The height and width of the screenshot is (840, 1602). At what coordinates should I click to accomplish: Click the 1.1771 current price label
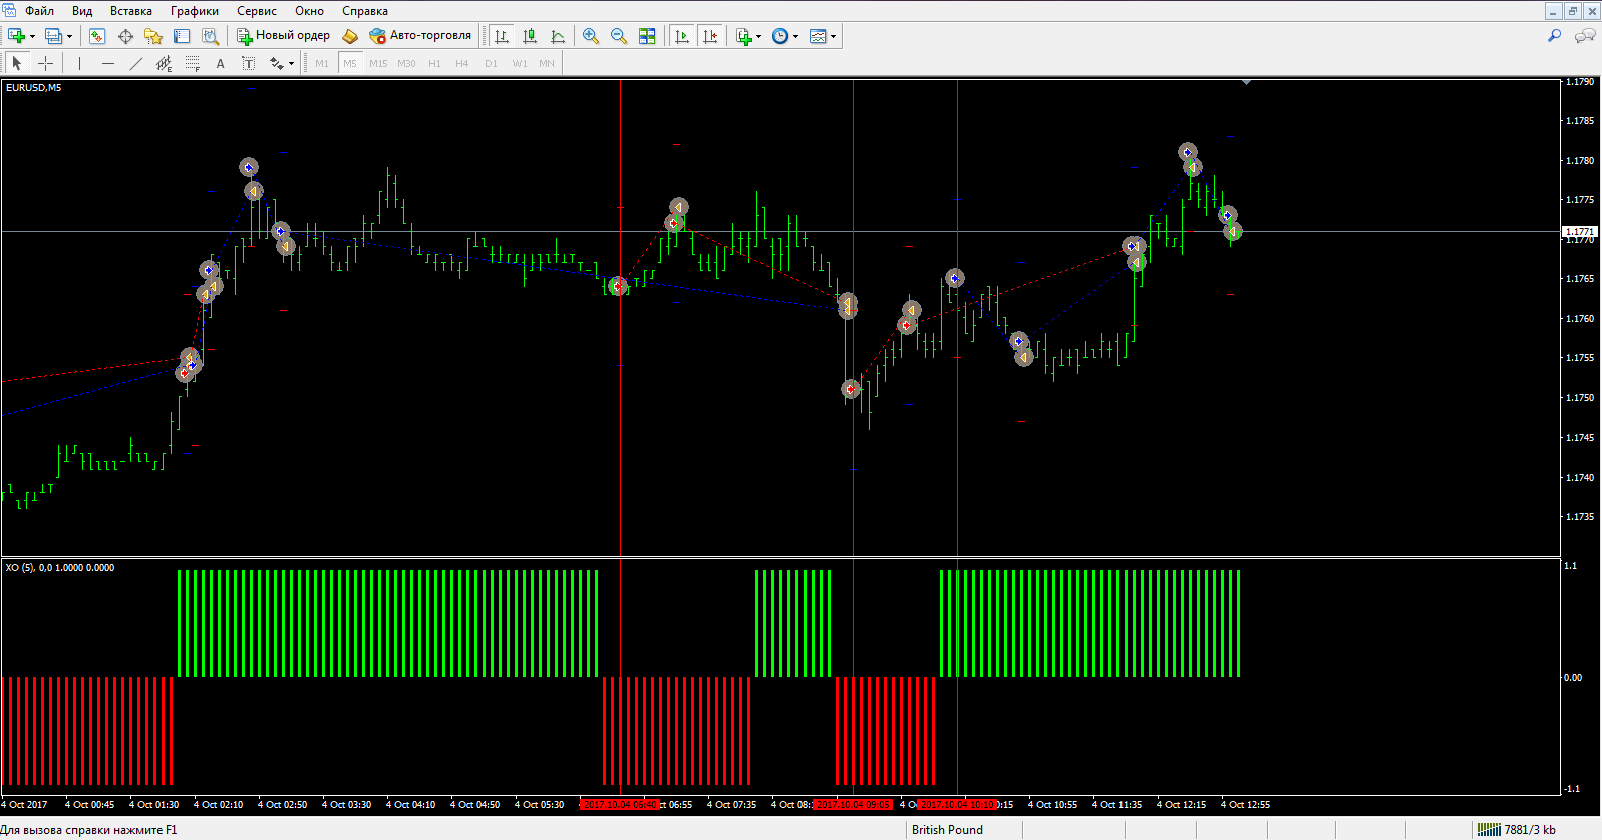[x=1580, y=232]
